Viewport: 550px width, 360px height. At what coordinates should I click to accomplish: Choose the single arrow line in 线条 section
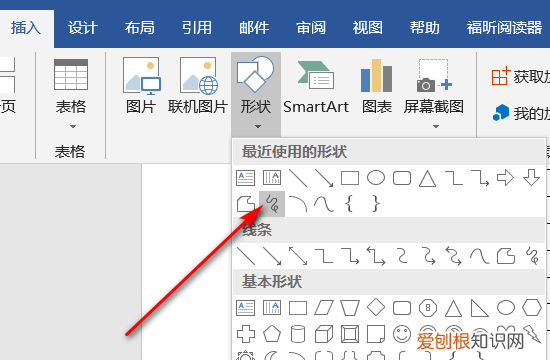click(x=272, y=256)
